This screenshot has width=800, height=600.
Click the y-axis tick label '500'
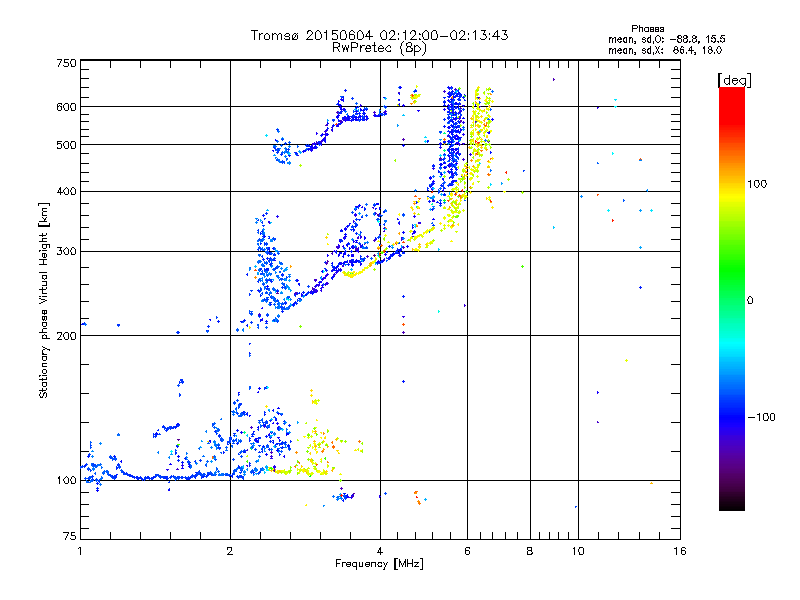(66, 145)
